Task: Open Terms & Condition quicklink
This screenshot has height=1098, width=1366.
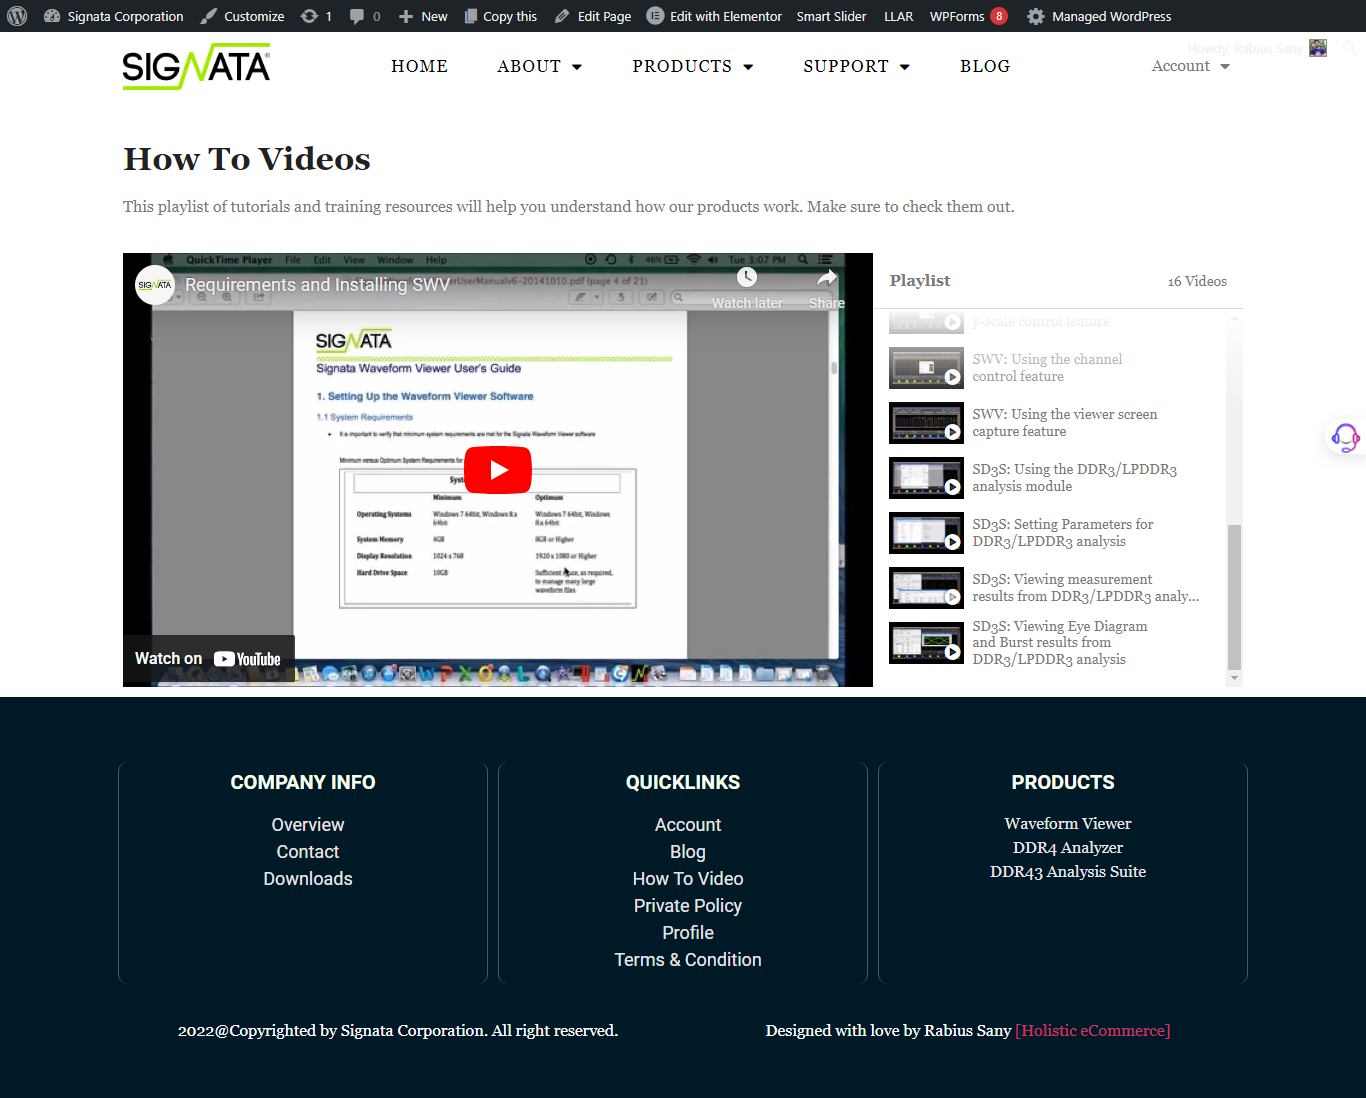Action: pyautogui.click(x=688, y=960)
